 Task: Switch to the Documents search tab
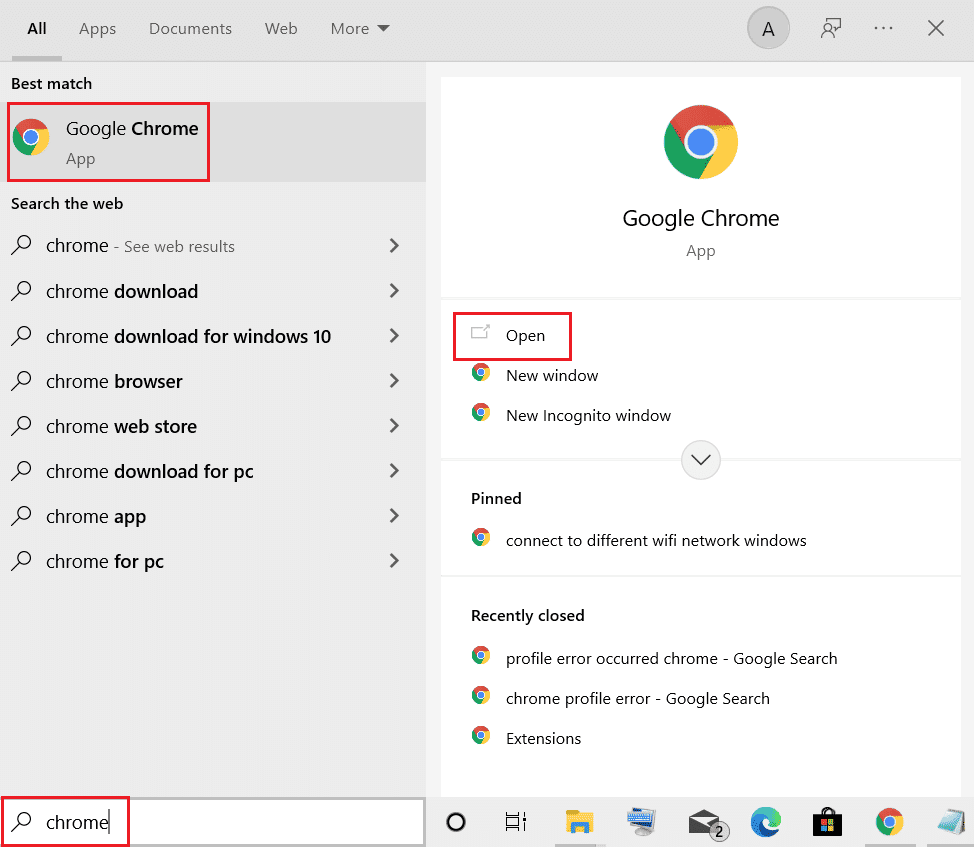point(190,28)
